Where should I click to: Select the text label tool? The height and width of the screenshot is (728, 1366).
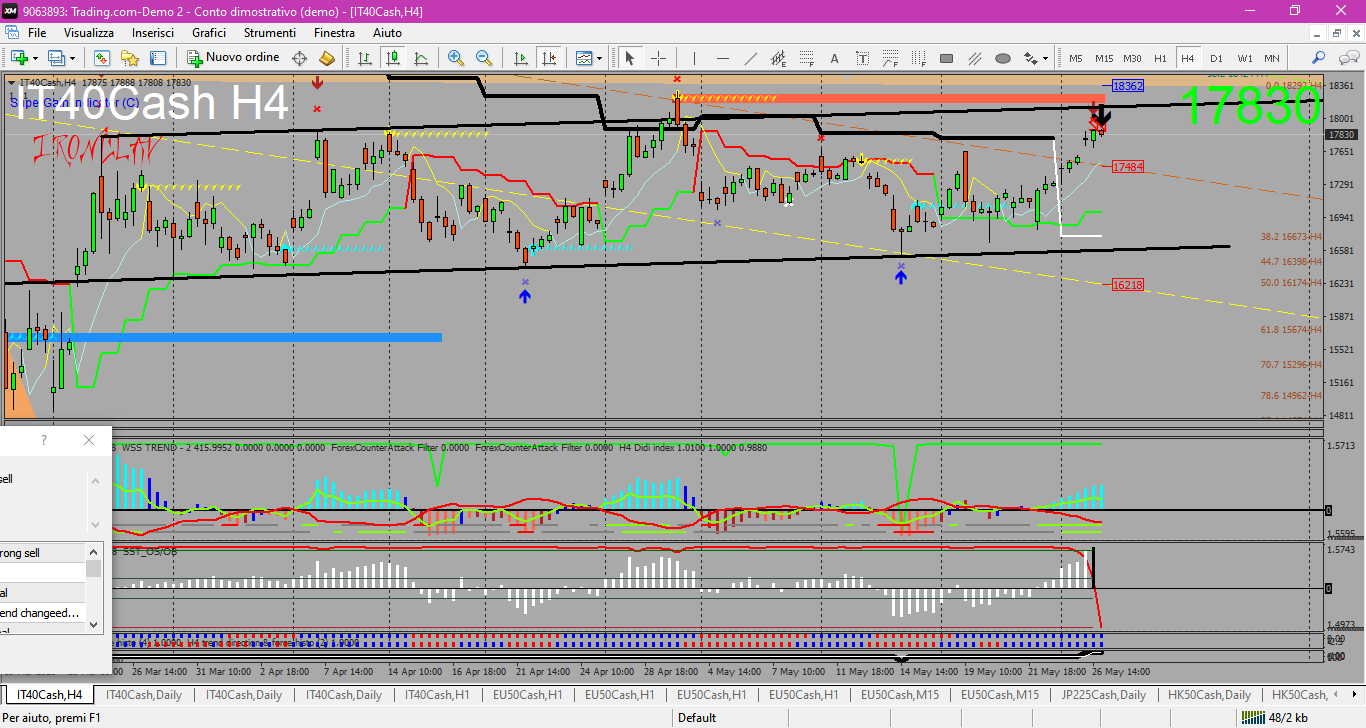863,58
